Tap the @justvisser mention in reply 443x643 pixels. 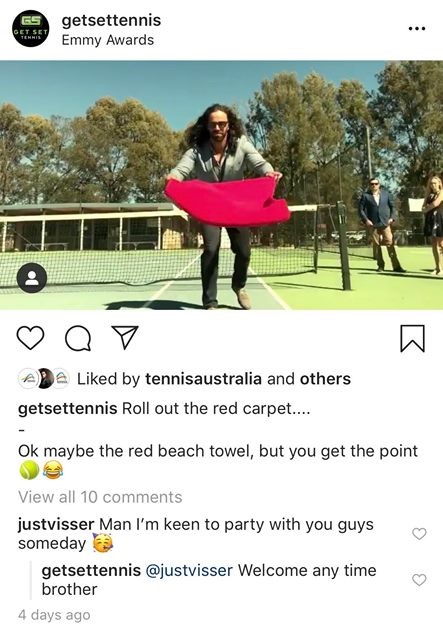coord(189,570)
